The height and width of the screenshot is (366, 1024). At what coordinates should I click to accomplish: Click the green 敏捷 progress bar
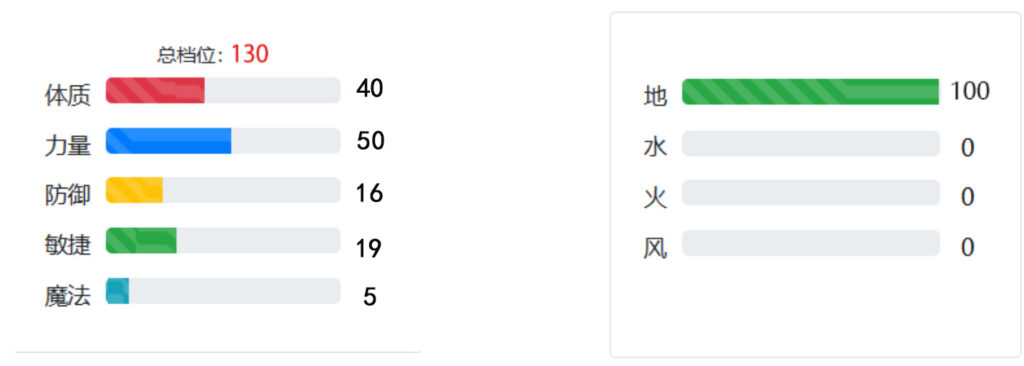(223, 241)
